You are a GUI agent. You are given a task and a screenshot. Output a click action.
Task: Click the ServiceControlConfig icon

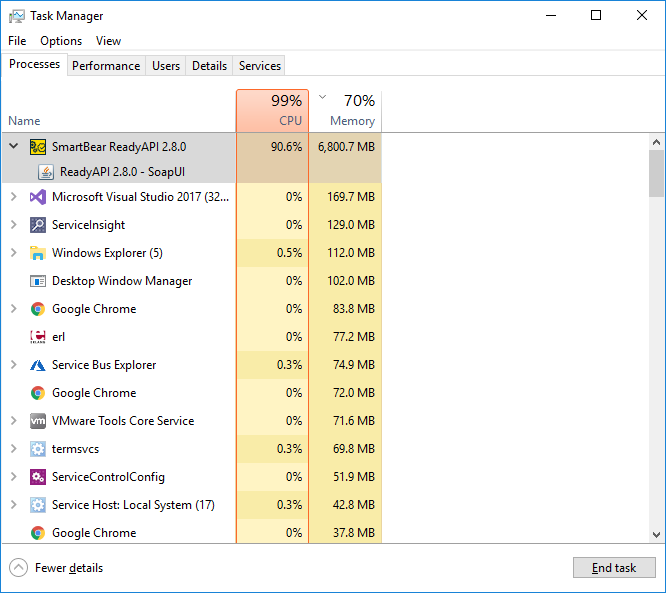[38, 477]
